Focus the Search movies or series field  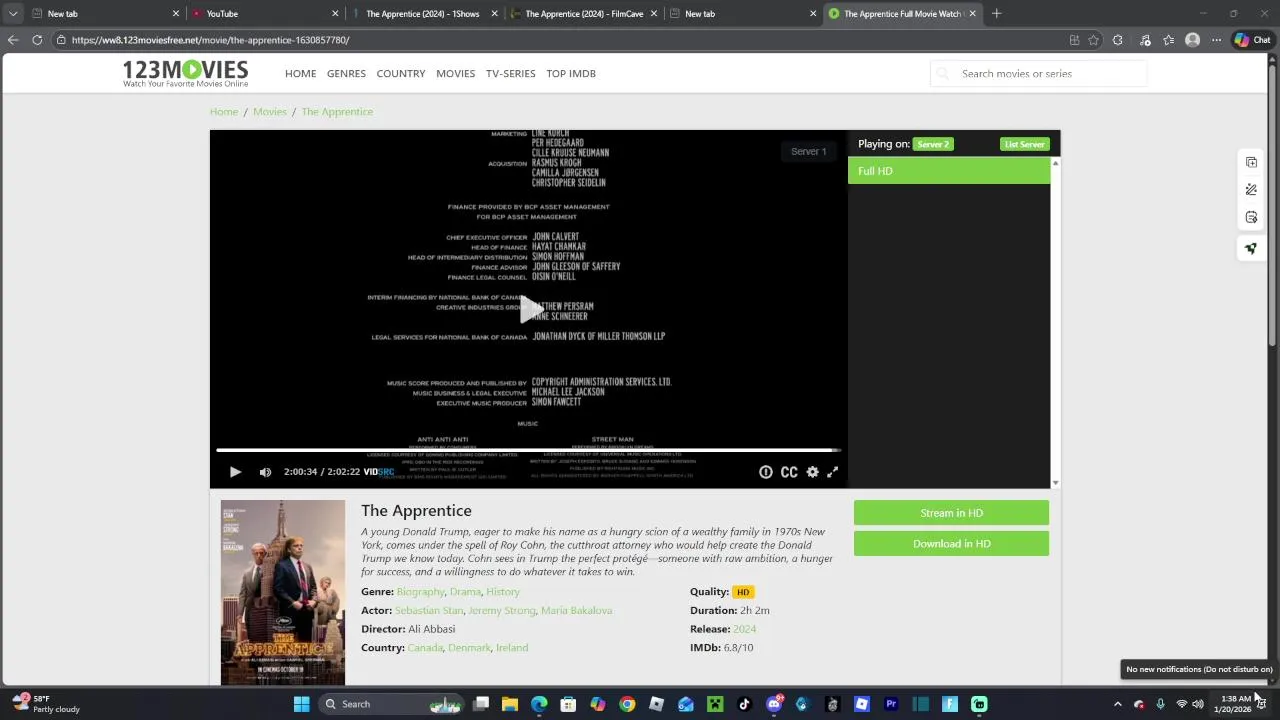click(x=1038, y=73)
